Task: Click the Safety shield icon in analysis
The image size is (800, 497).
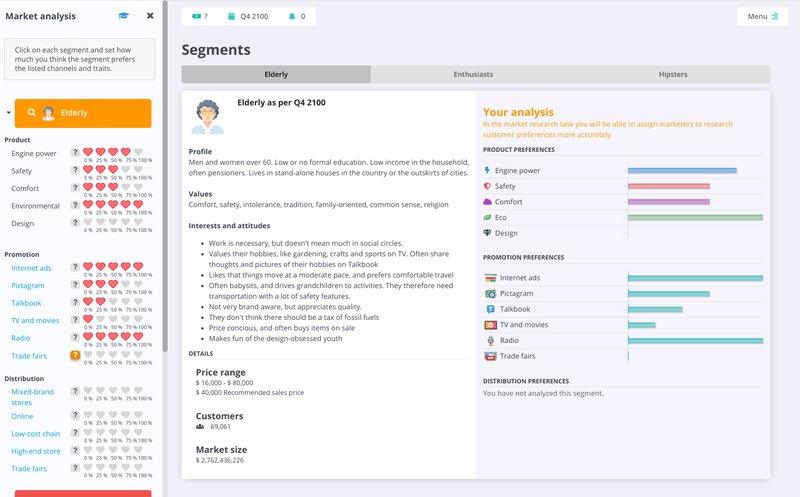Action: 487,186
